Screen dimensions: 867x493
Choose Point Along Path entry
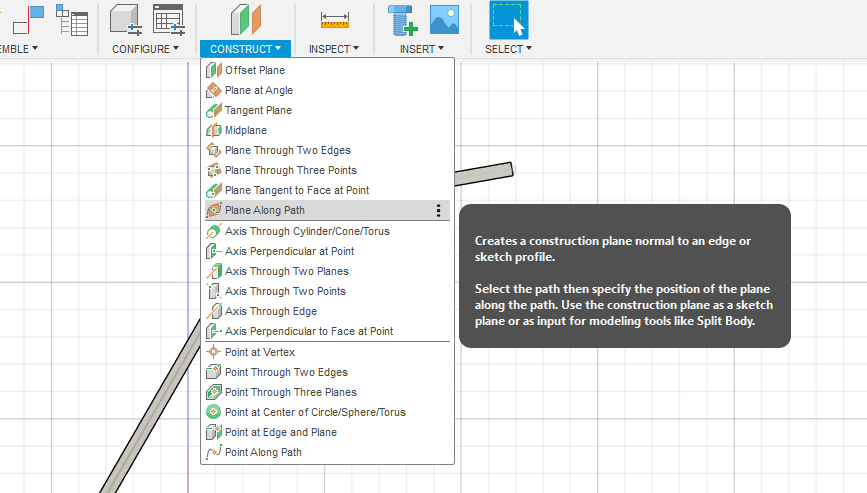(327, 452)
